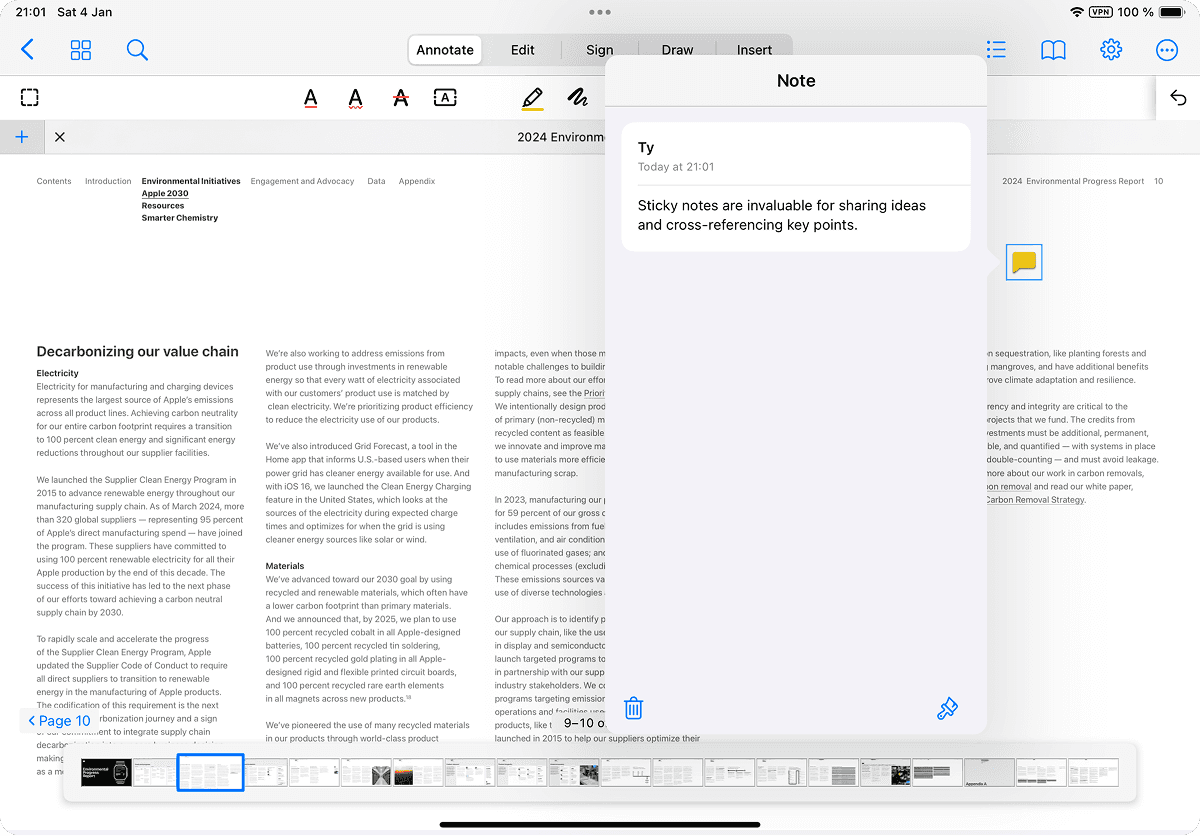The width and height of the screenshot is (1200, 836).
Task: Tap the 9–10 page indicator
Action: point(583,723)
